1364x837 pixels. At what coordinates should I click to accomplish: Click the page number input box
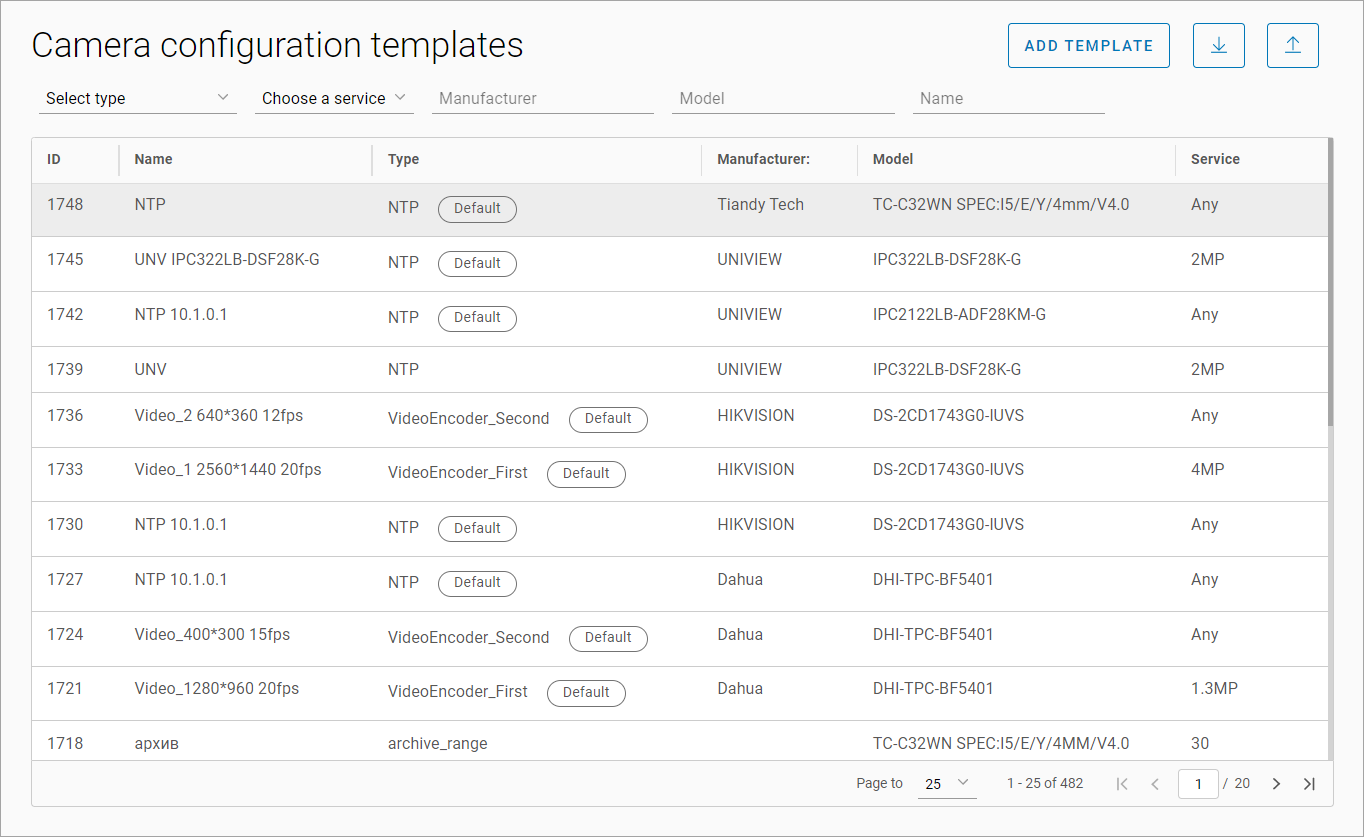(x=1198, y=784)
